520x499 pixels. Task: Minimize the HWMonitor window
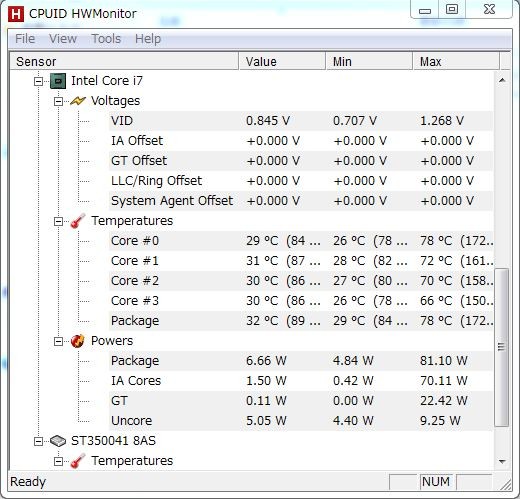coord(425,10)
